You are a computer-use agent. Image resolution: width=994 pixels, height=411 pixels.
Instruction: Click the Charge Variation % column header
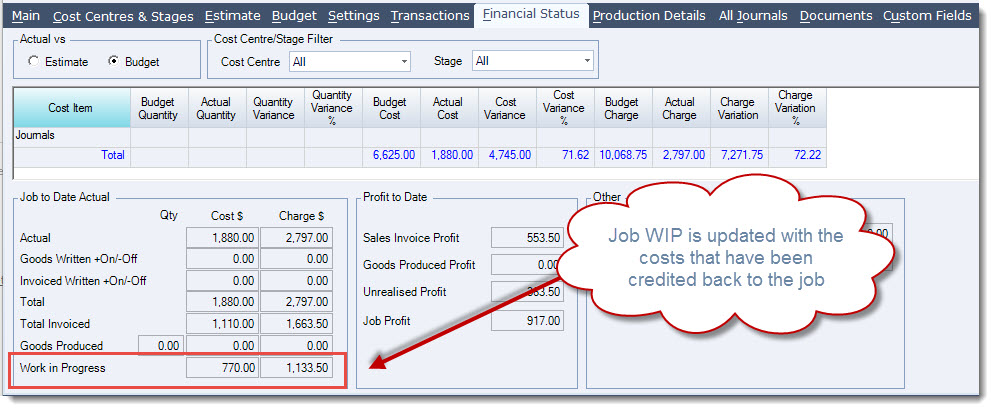(796, 108)
